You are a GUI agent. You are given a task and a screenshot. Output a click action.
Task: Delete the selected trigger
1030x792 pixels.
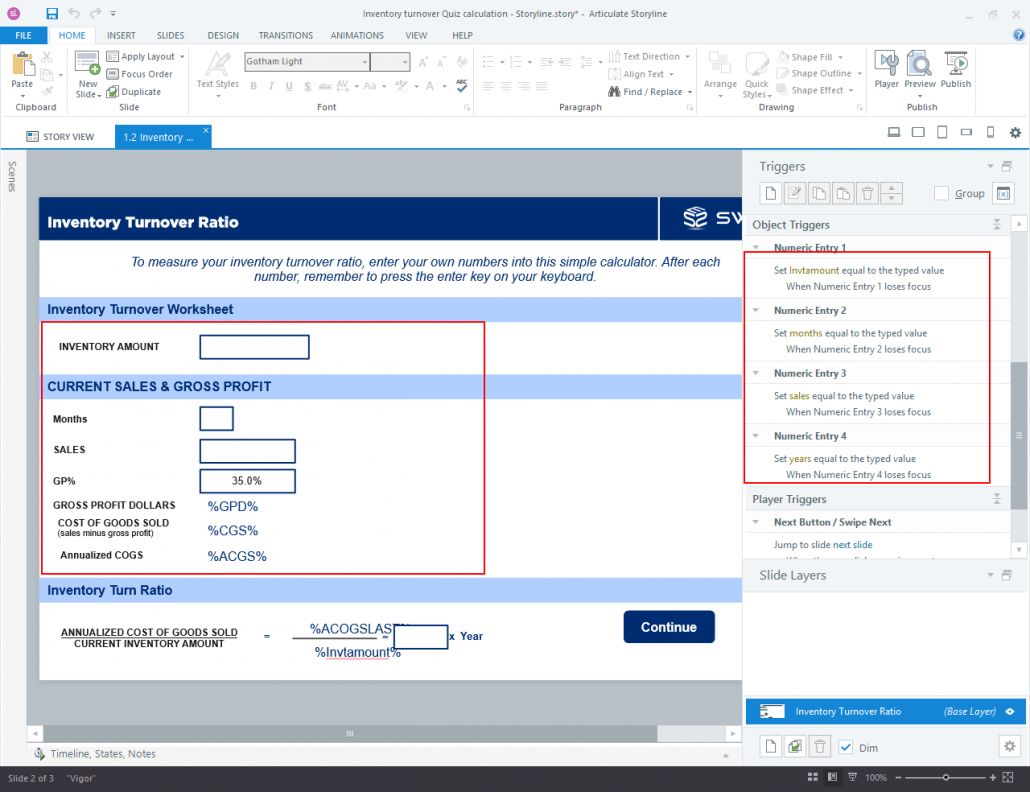866,192
